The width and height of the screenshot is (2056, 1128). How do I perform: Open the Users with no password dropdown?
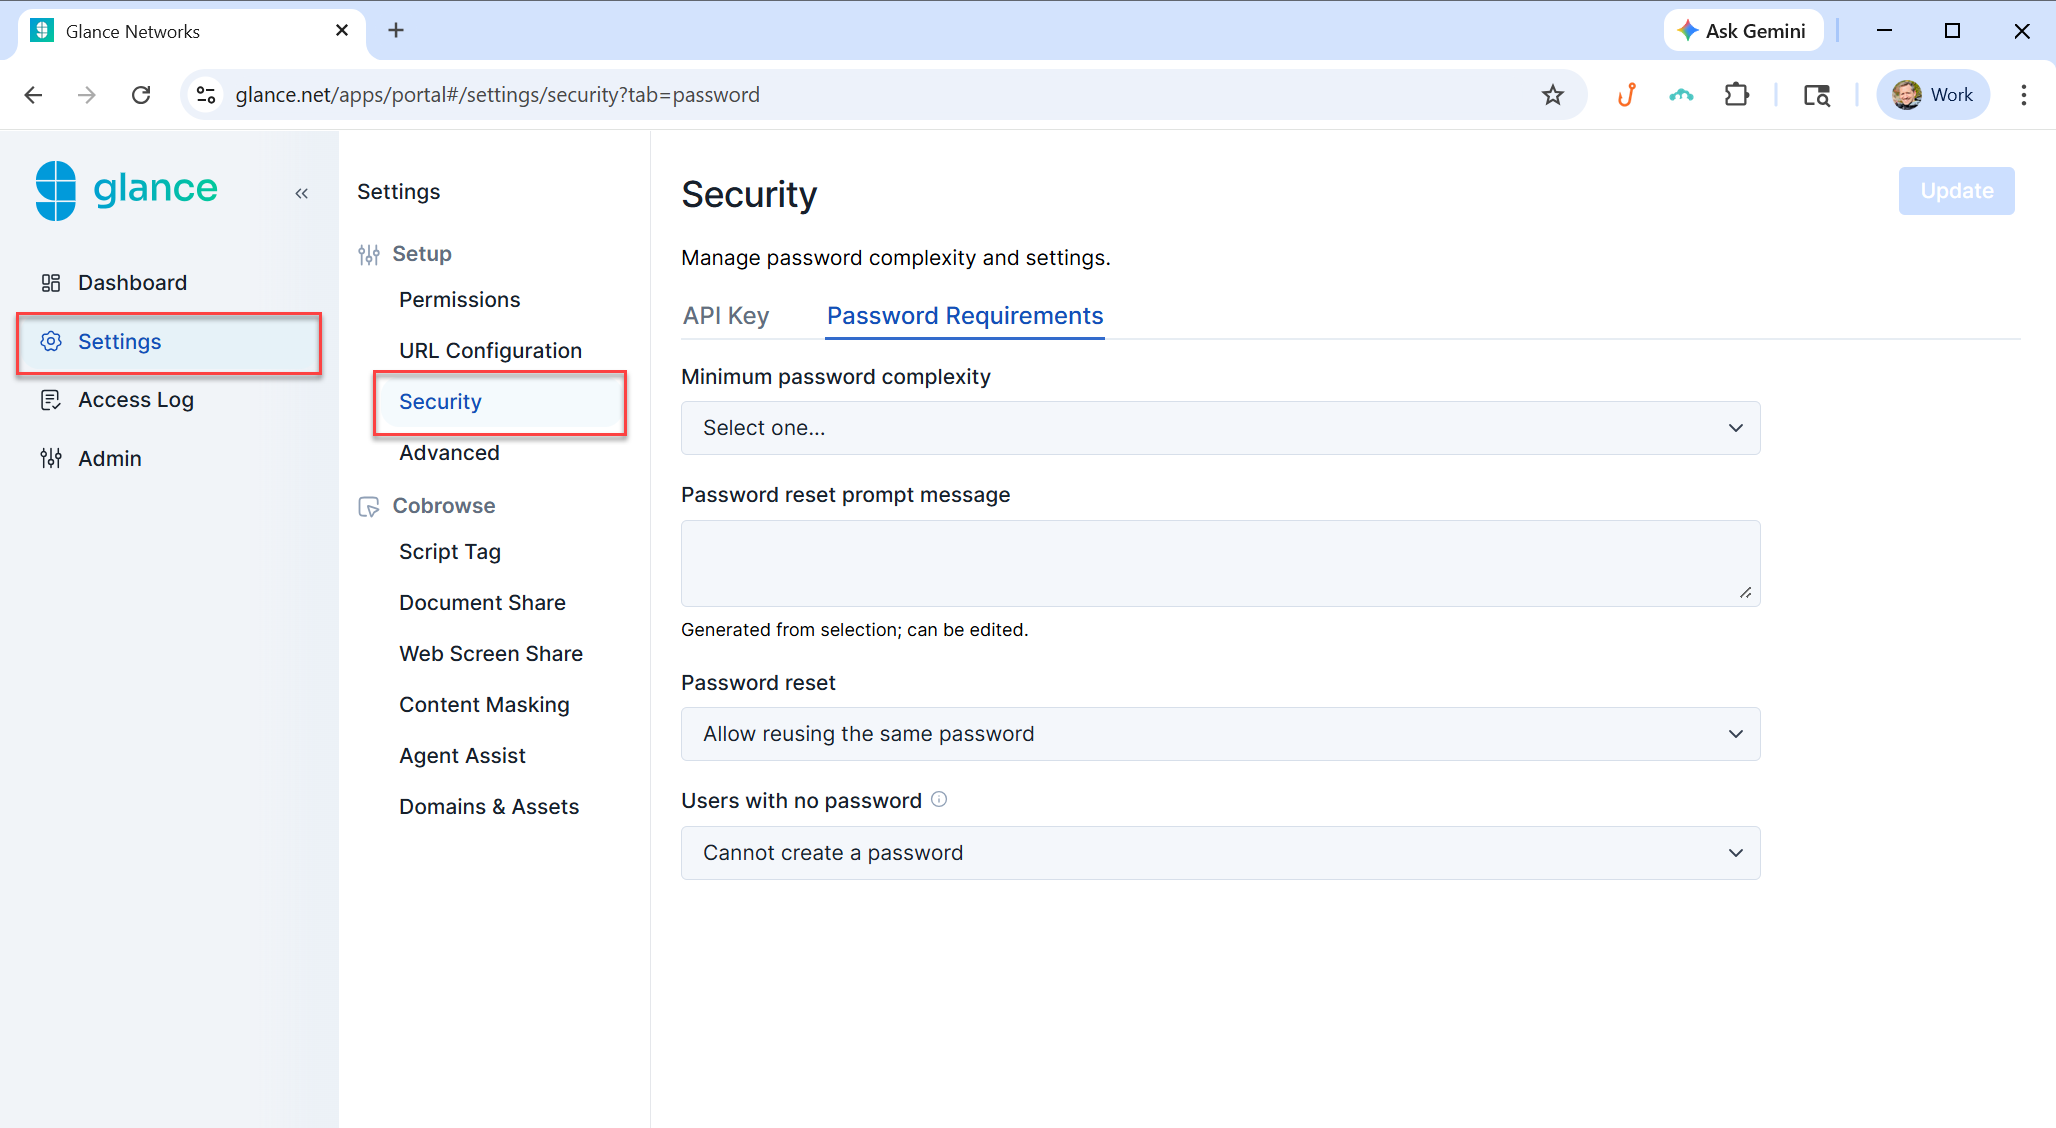point(1220,853)
